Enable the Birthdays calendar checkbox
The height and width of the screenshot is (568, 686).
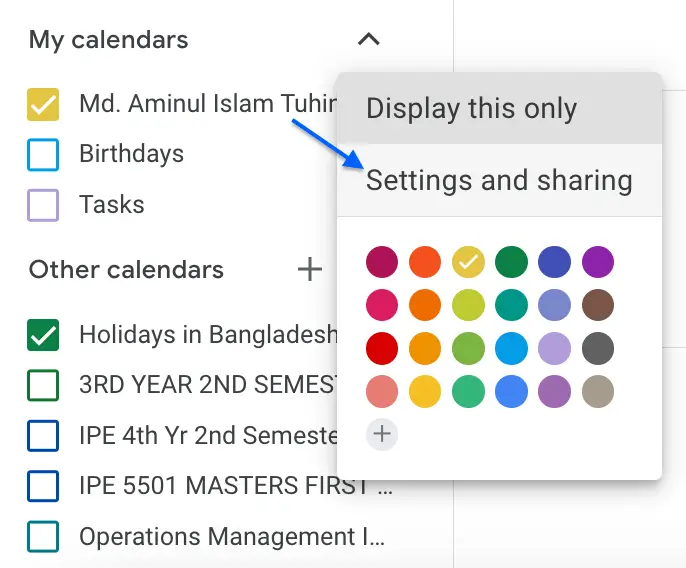43,154
